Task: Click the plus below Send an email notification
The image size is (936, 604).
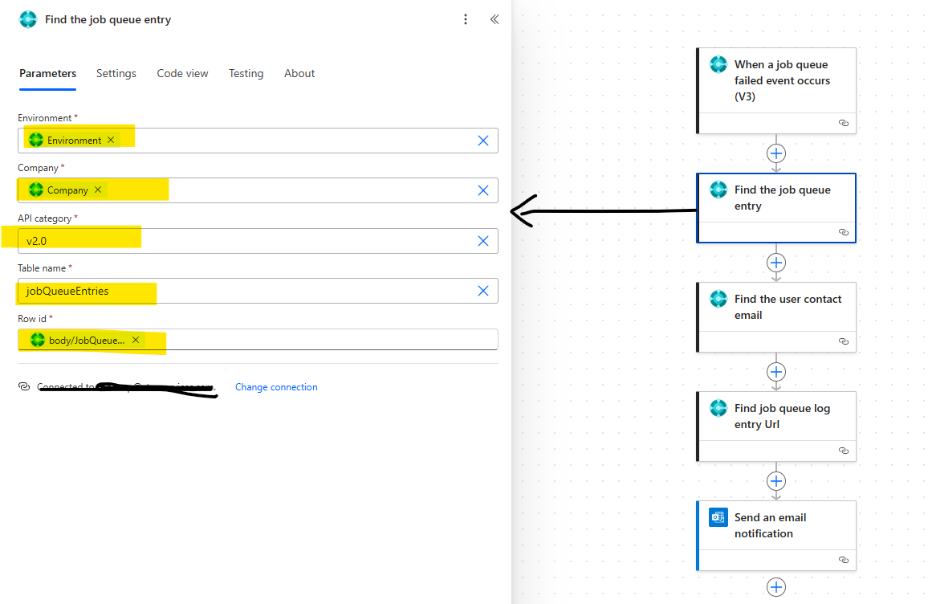Action: [776, 587]
